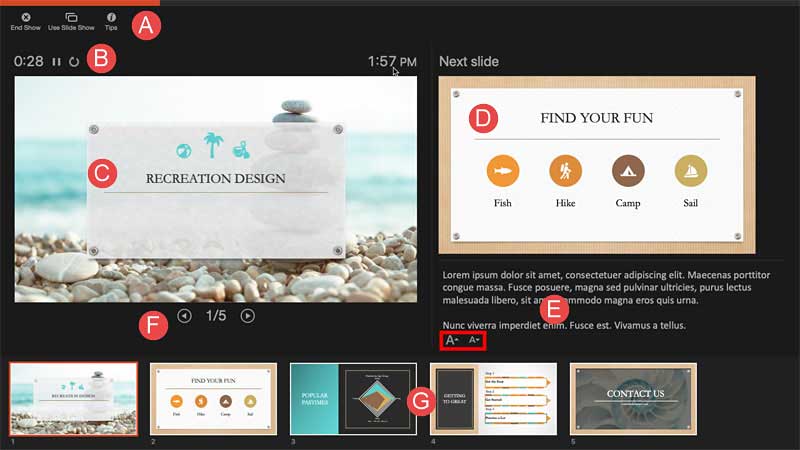The height and width of the screenshot is (450, 800).
Task: Click the 1/5 slide counter
Action: coord(216,316)
